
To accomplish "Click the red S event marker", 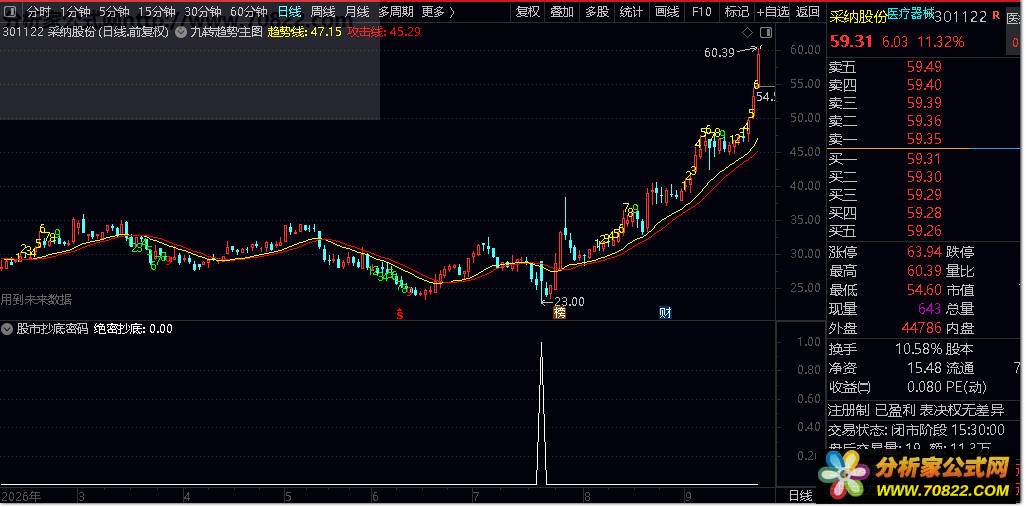I will (x=400, y=314).
